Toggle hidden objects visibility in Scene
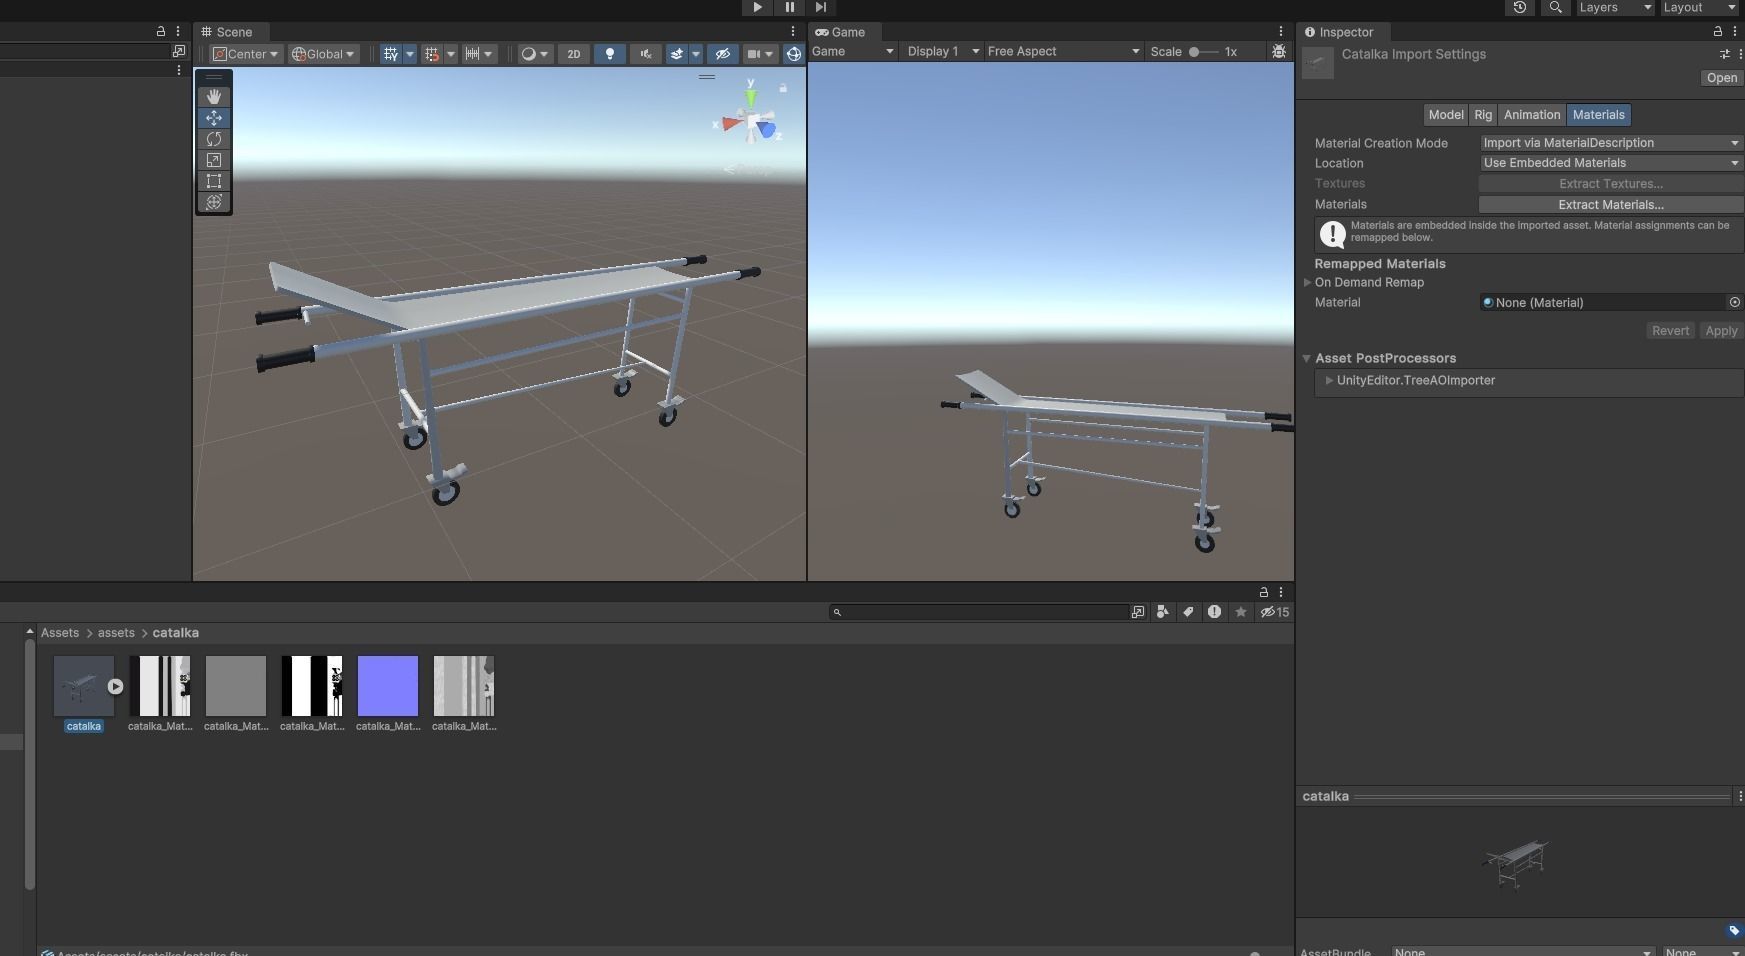Screen dimensions: 1745x956 (x=723, y=54)
